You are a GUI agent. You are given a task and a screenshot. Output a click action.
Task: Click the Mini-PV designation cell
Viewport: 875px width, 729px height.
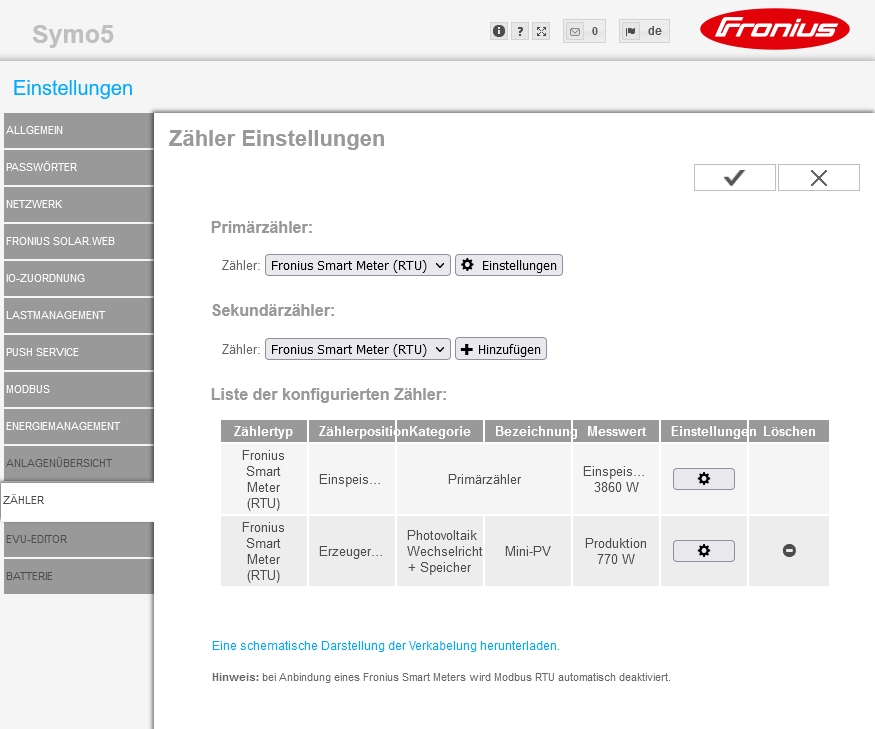[x=528, y=551]
